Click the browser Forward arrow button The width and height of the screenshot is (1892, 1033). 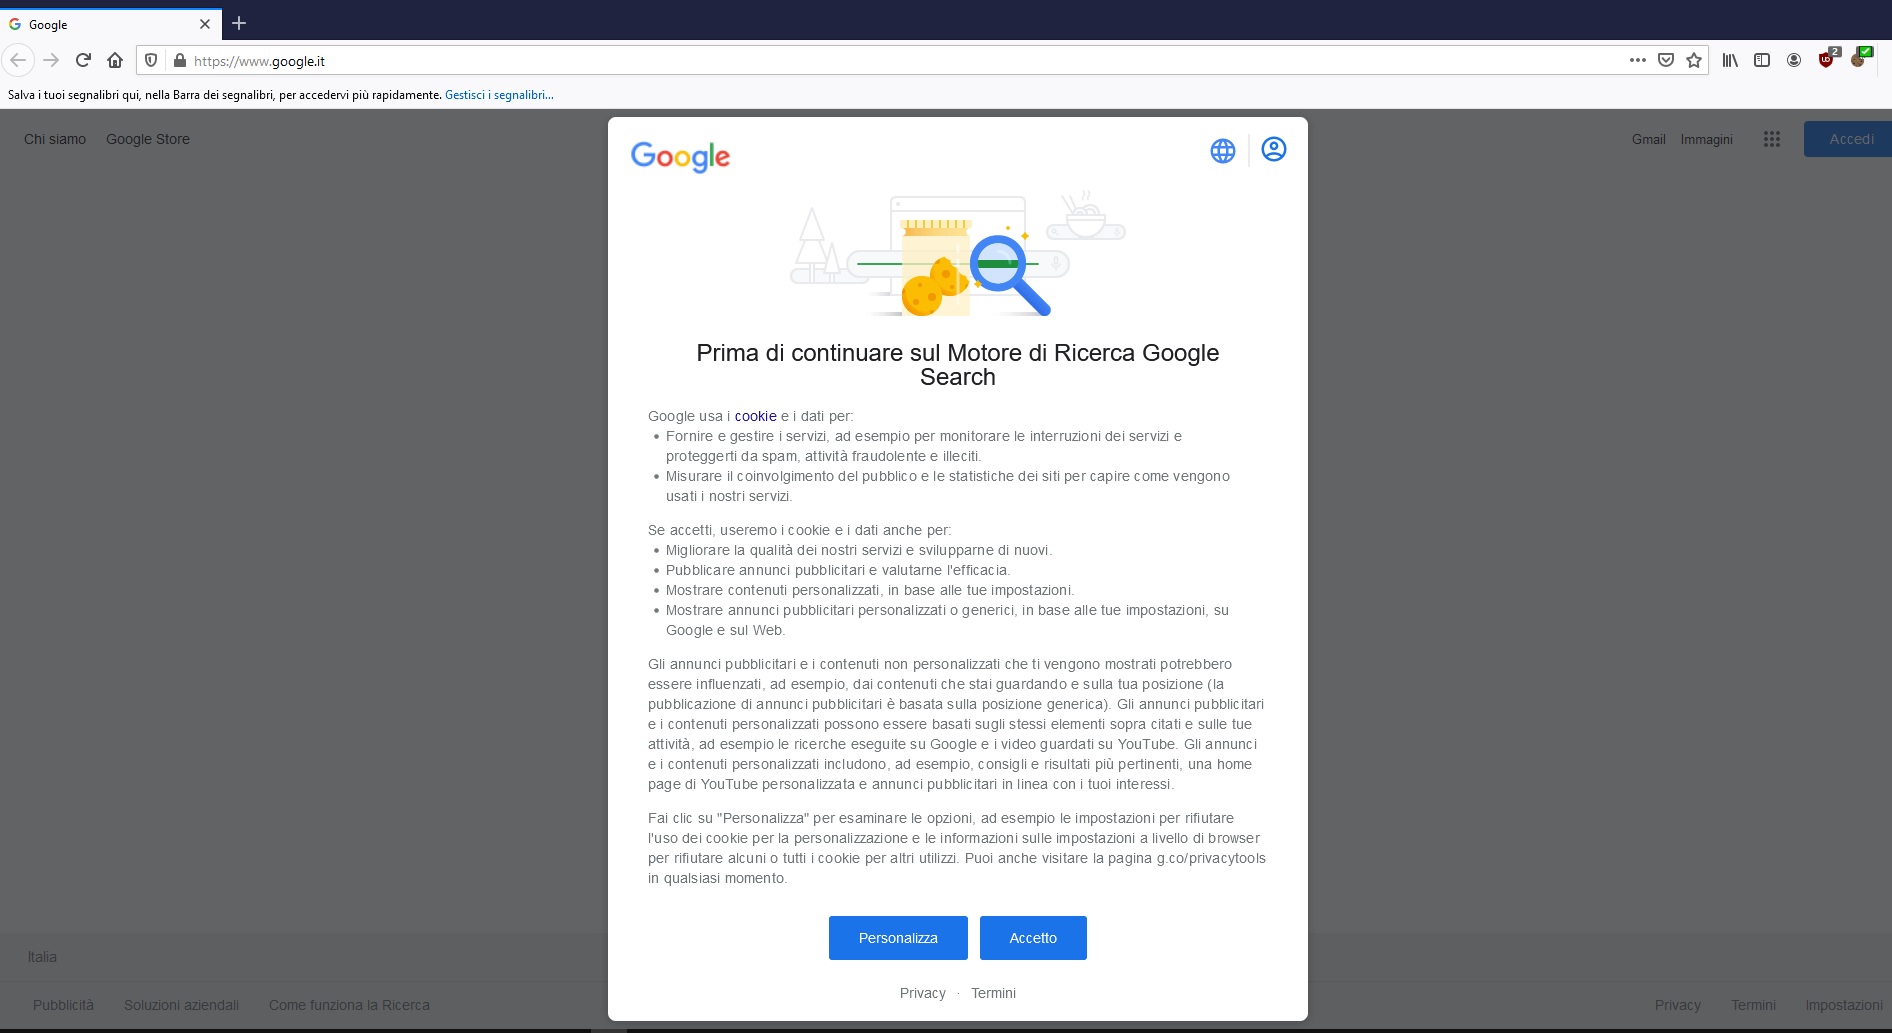pos(51,60)
